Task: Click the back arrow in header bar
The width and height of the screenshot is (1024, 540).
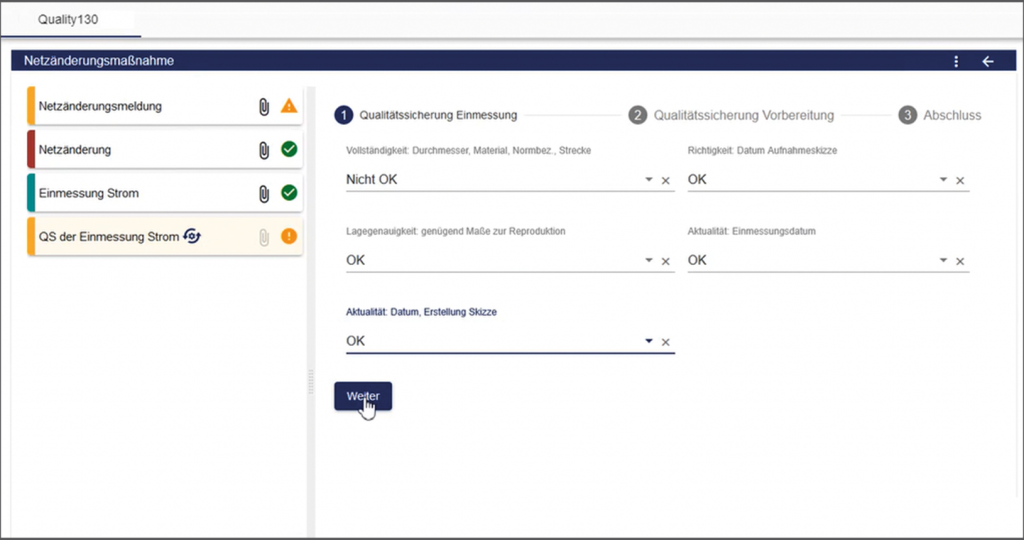Action: click(x=988, y=62)
